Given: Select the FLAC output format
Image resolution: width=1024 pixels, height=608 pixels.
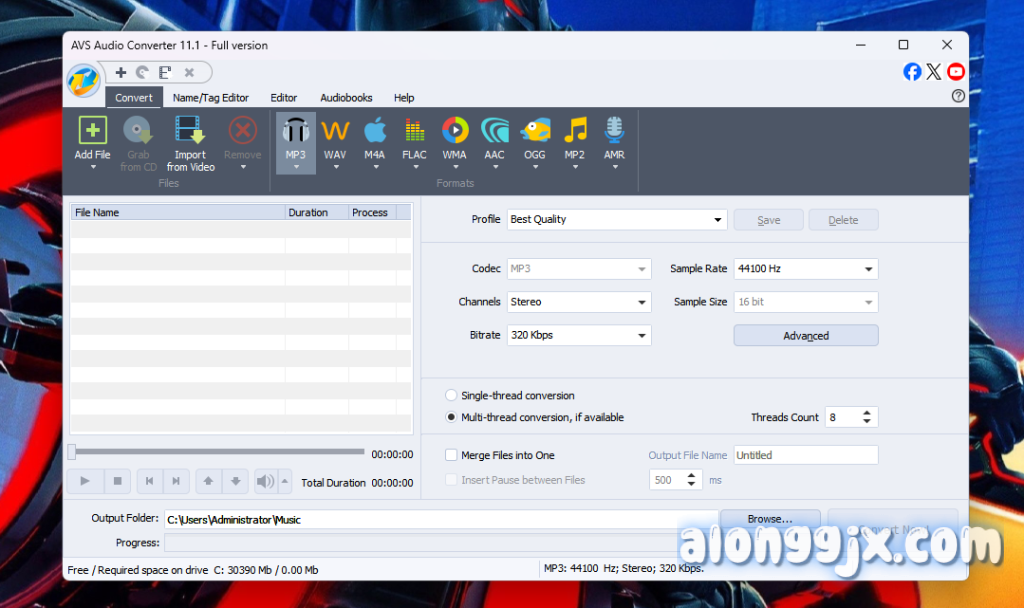Looking at the screenshot, I should point(414,131).
